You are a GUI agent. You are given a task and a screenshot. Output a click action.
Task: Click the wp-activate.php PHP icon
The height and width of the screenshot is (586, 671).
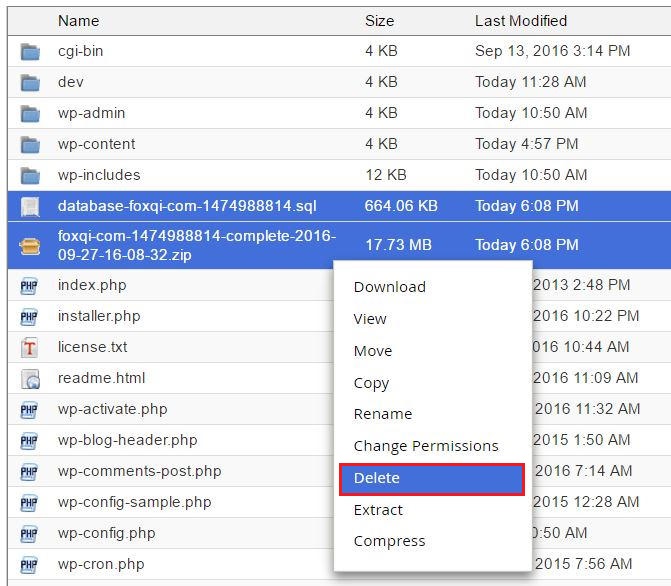[x=29, y=410]
